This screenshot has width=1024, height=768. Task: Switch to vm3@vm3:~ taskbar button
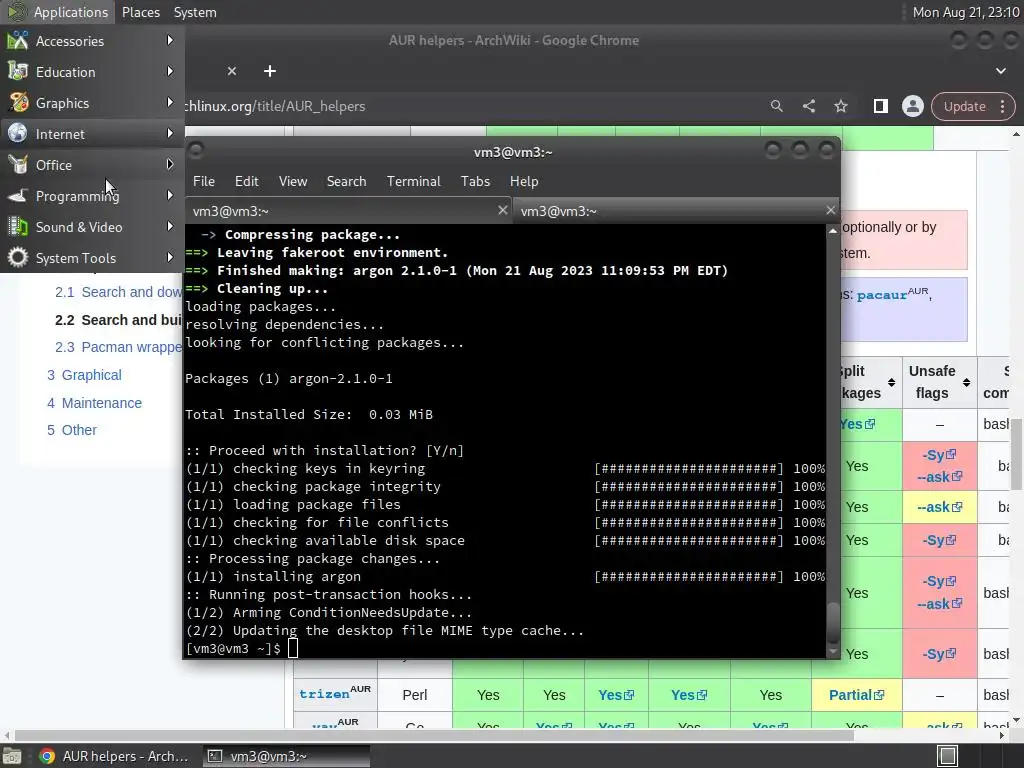tap(285, 756)
